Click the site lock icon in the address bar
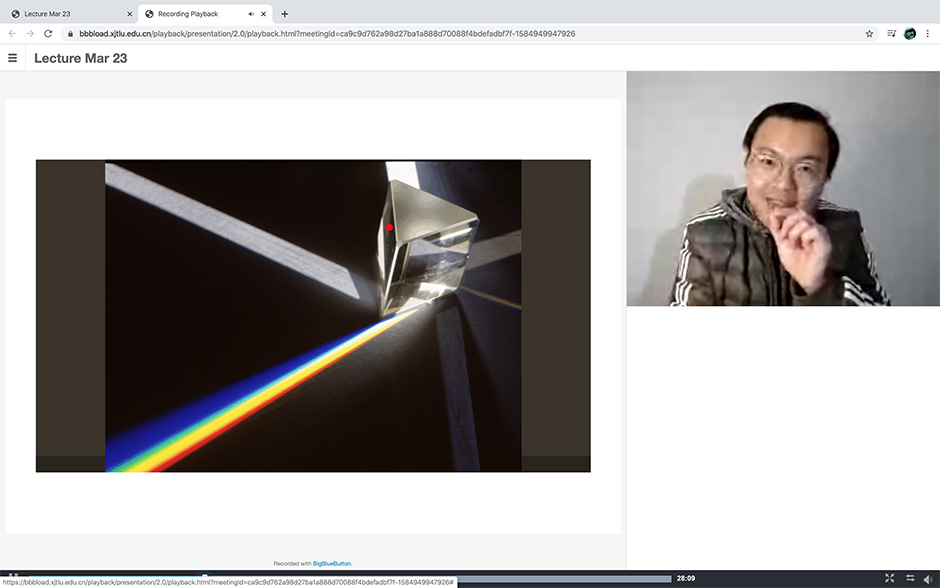Image resolution: width=940 pixels, height=588 pixels. (70, 33)
